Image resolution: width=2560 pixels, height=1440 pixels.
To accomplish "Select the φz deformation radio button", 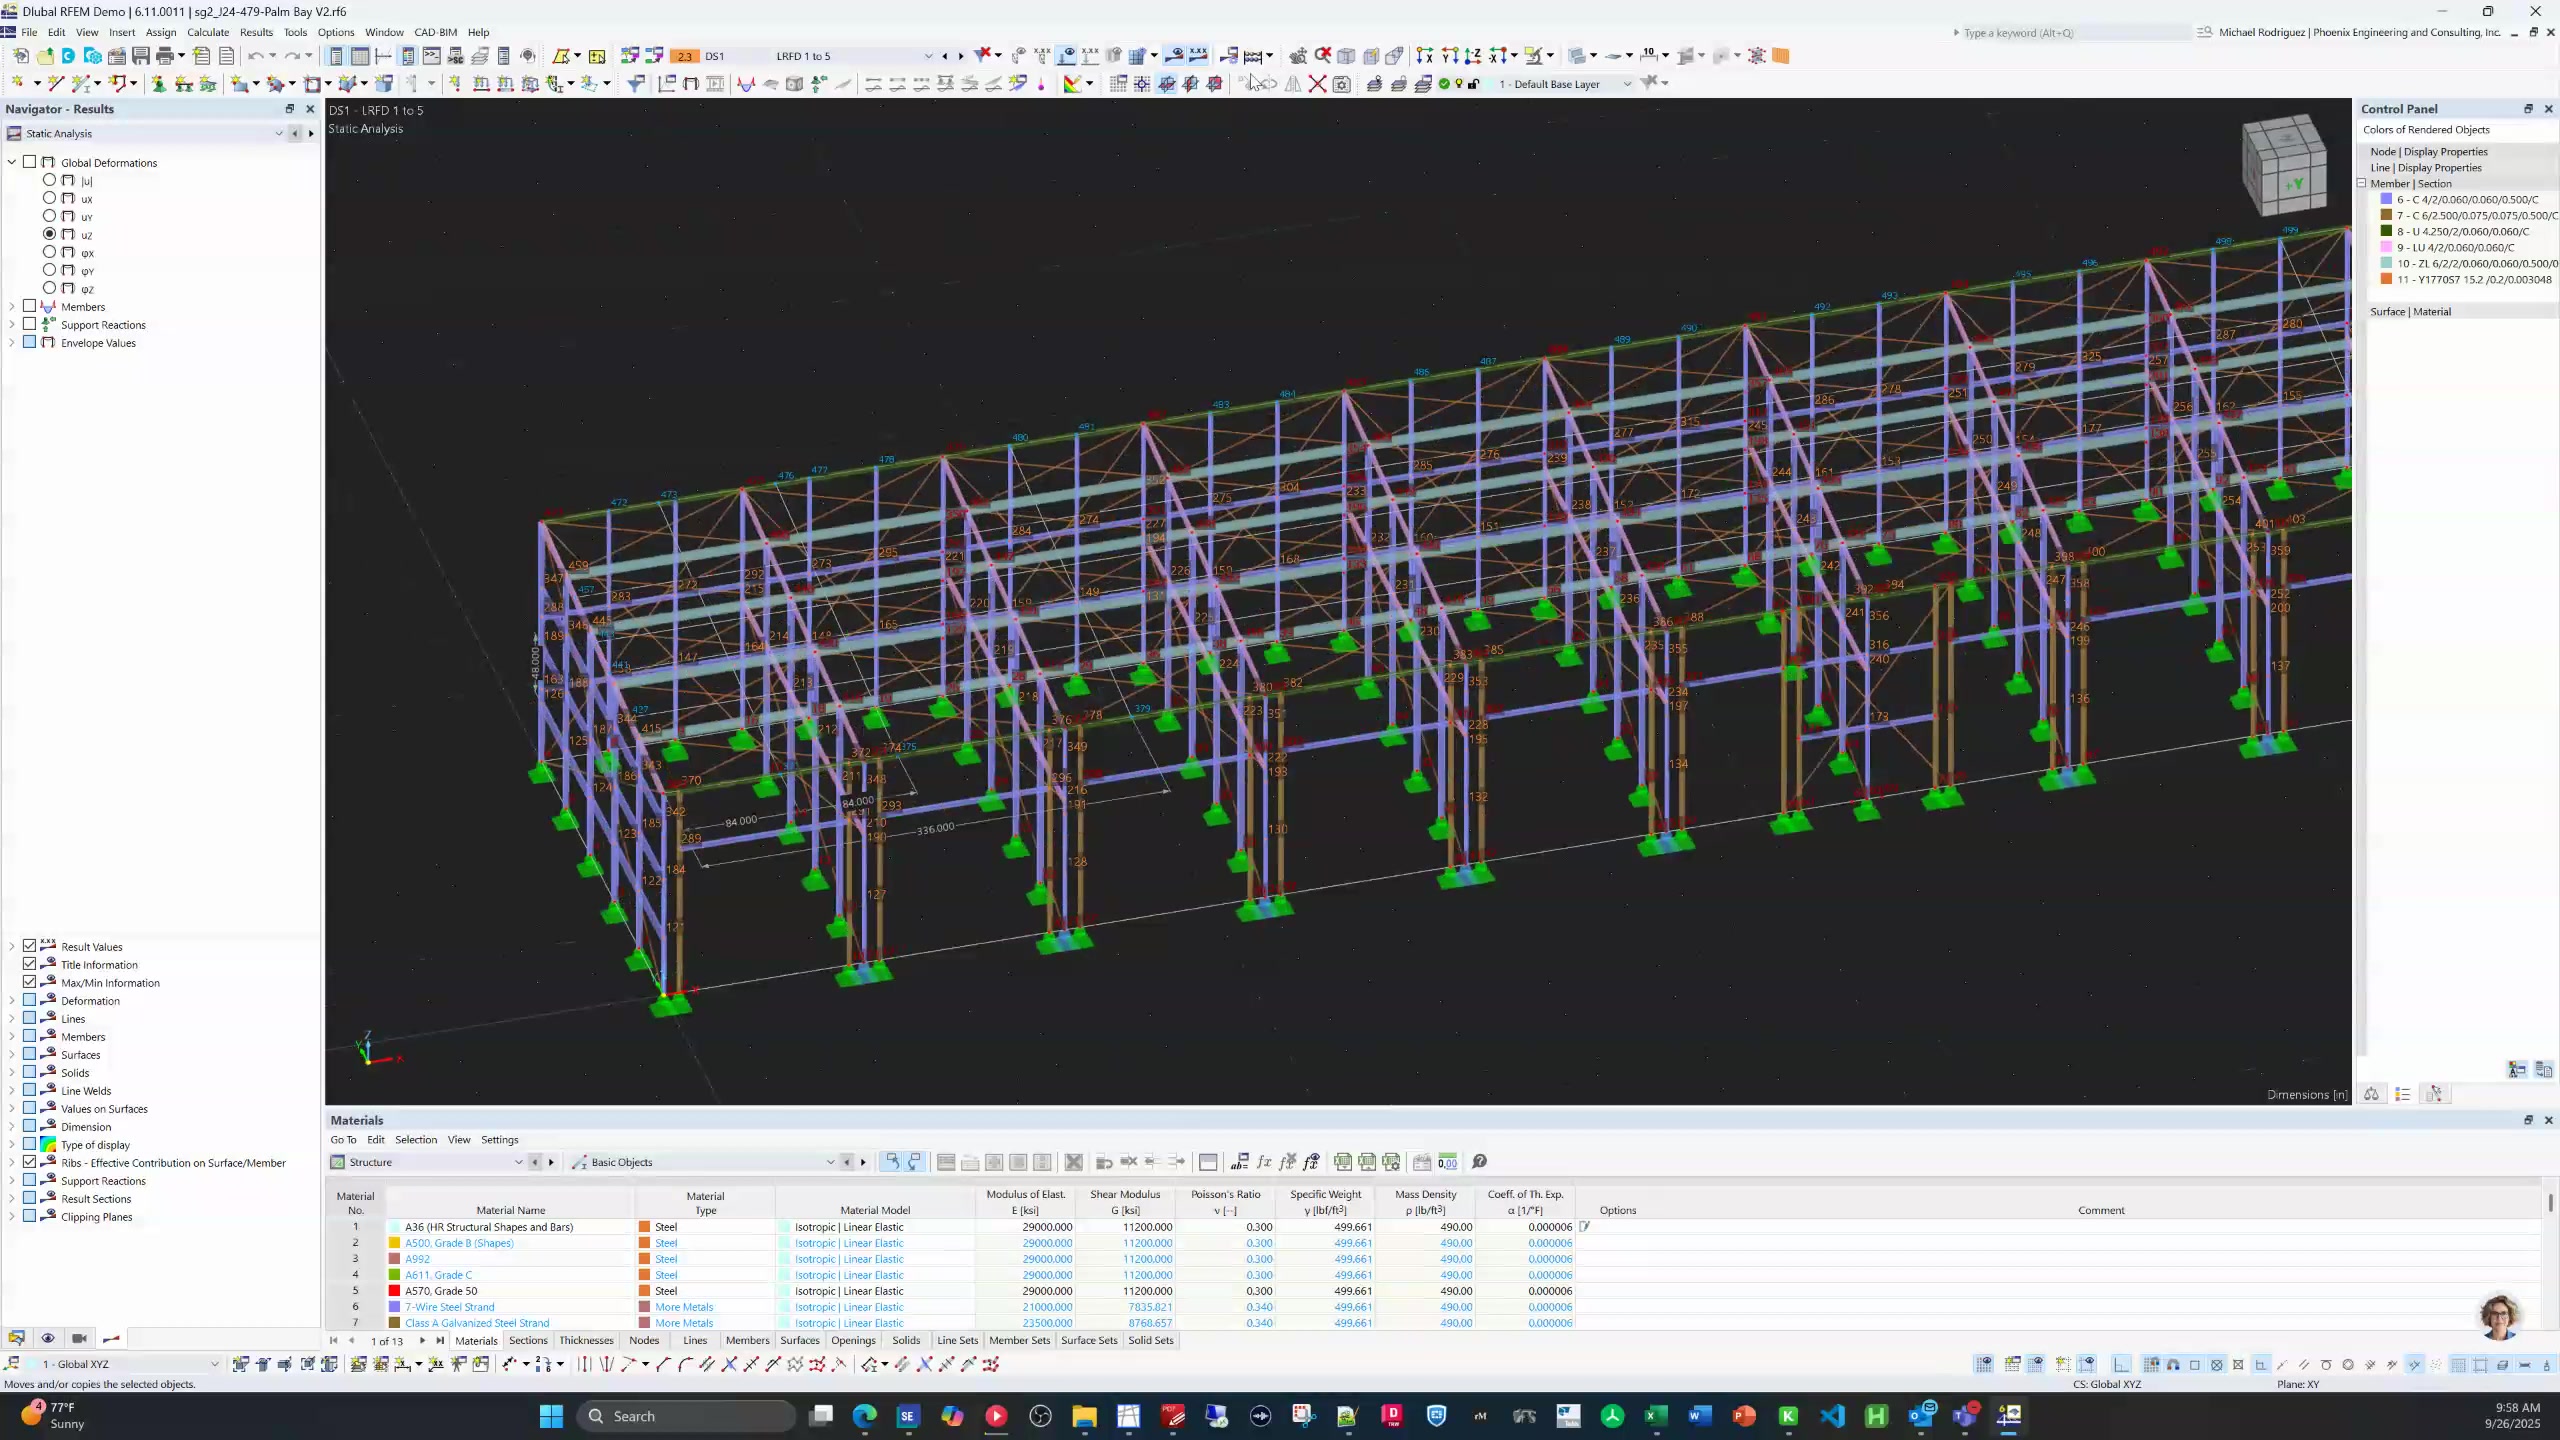I will click(x=49, y=289).
